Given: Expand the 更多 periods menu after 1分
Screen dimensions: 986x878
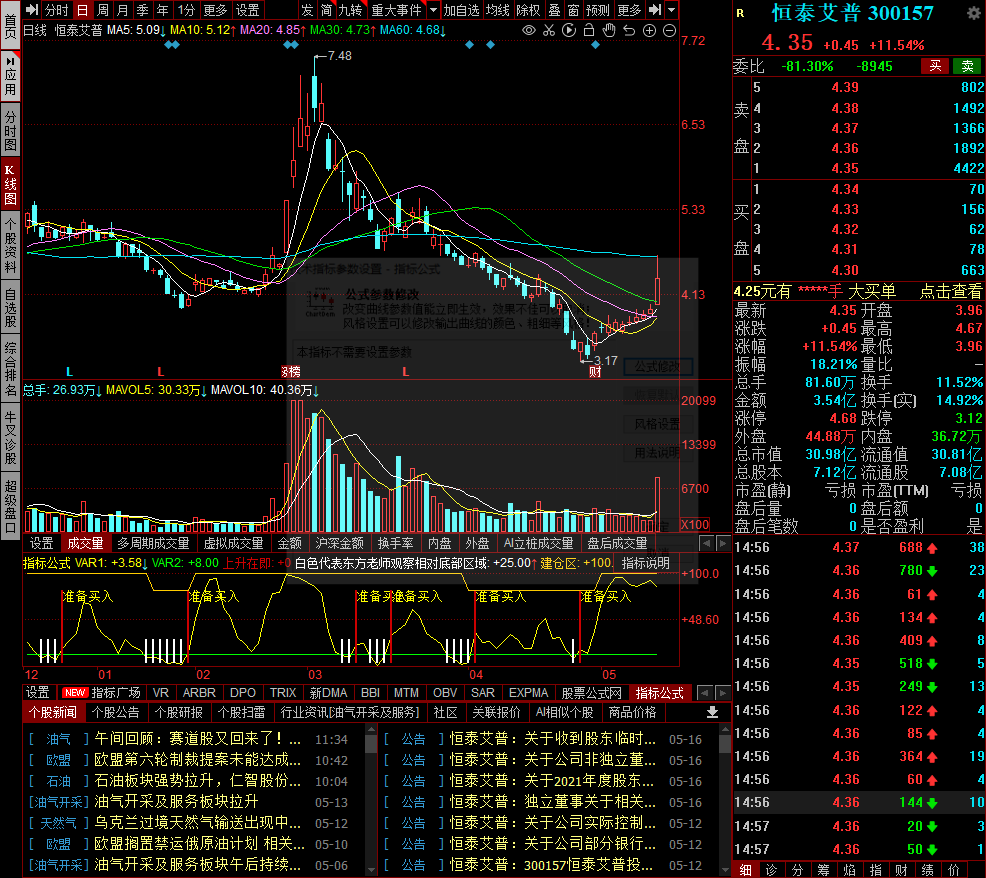Looking at the screenshot, I should [215, 10].
